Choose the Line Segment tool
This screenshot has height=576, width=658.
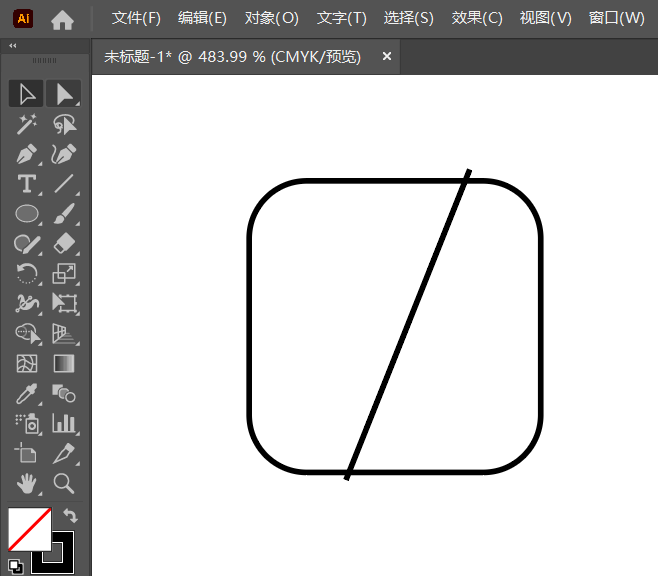tap(64, 184)
